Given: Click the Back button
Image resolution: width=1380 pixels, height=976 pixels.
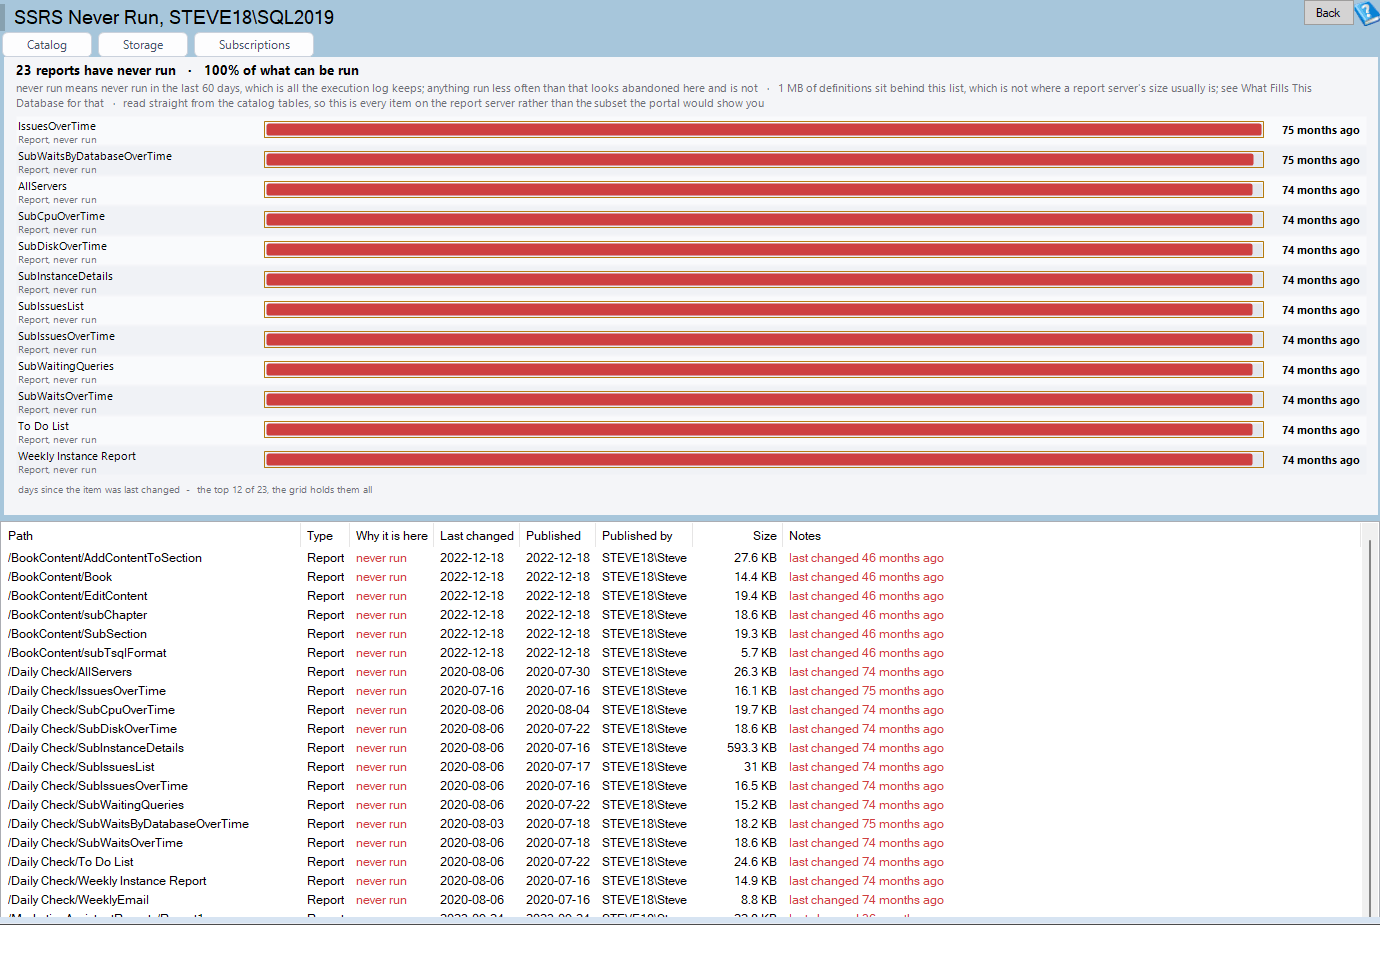Looking at the screenshot, I should 1328,13.
